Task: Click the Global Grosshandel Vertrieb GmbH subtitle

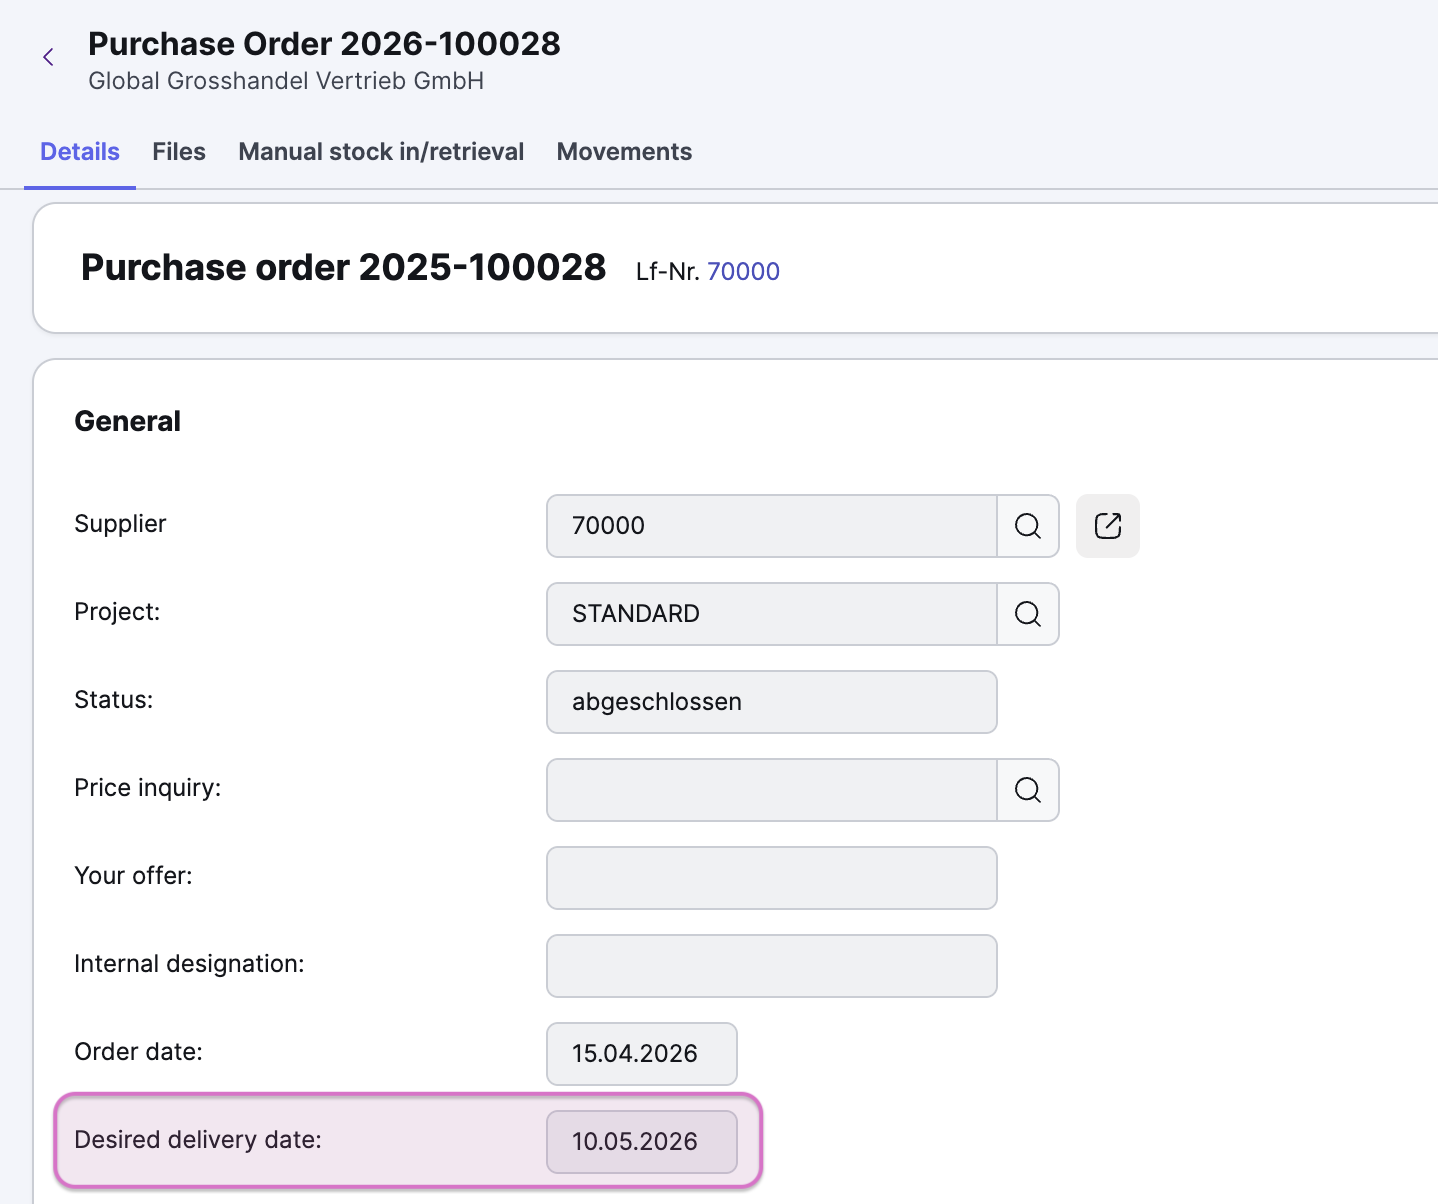Action: click(x=286, y=81)
